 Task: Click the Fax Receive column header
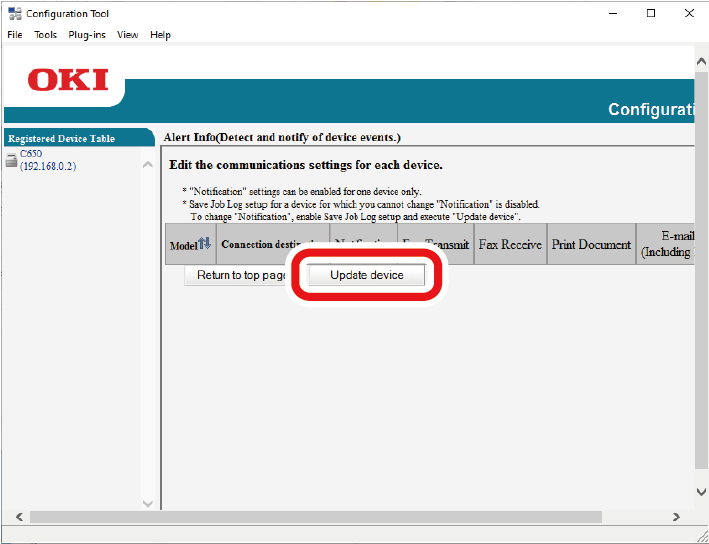pos(510,244)
